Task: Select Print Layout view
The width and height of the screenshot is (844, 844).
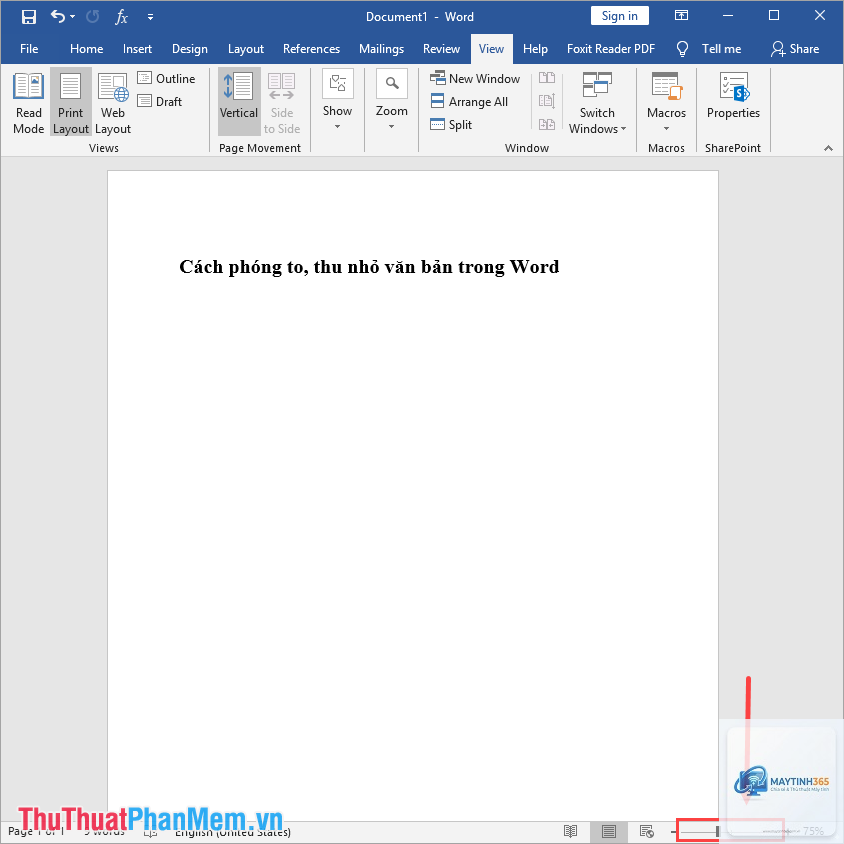Action: [x=71, y=102]
